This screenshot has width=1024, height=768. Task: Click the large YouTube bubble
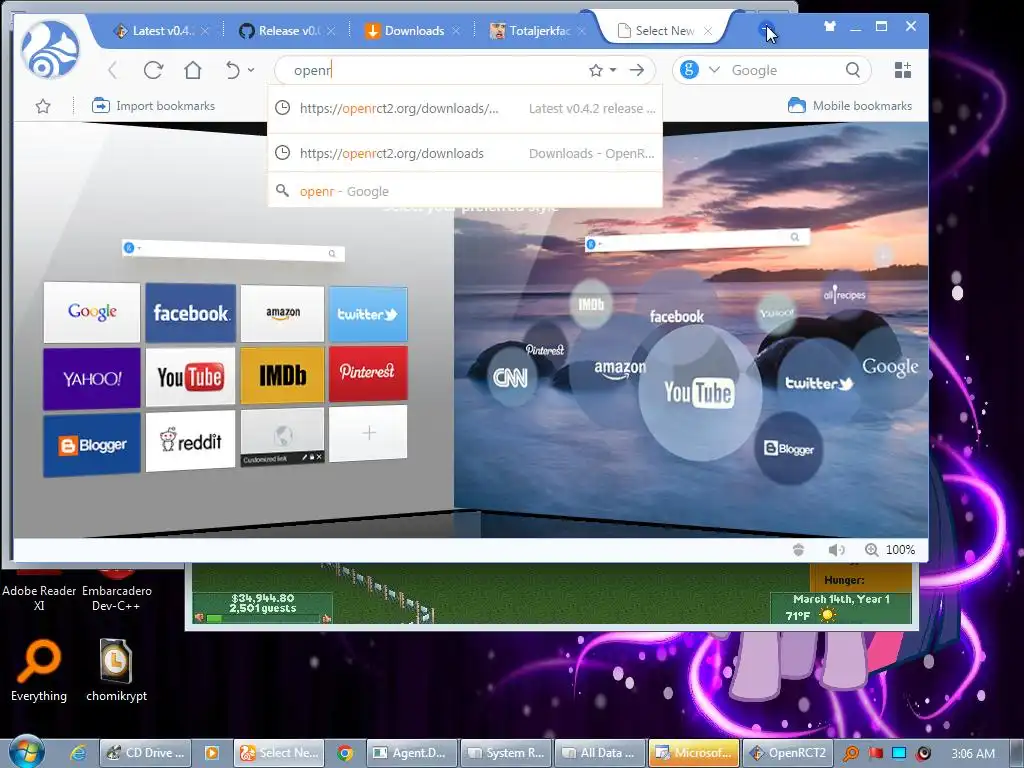pos(699,392)
